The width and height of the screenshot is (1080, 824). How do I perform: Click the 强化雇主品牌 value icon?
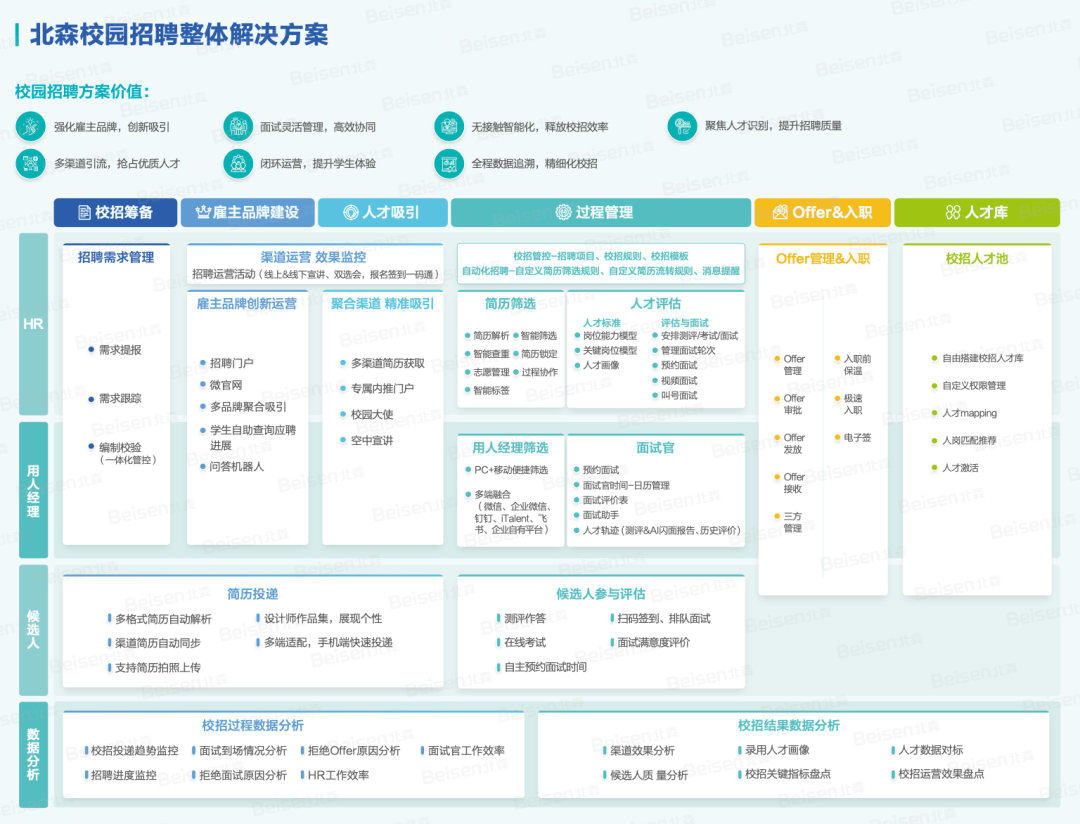(x=30, y=127)
